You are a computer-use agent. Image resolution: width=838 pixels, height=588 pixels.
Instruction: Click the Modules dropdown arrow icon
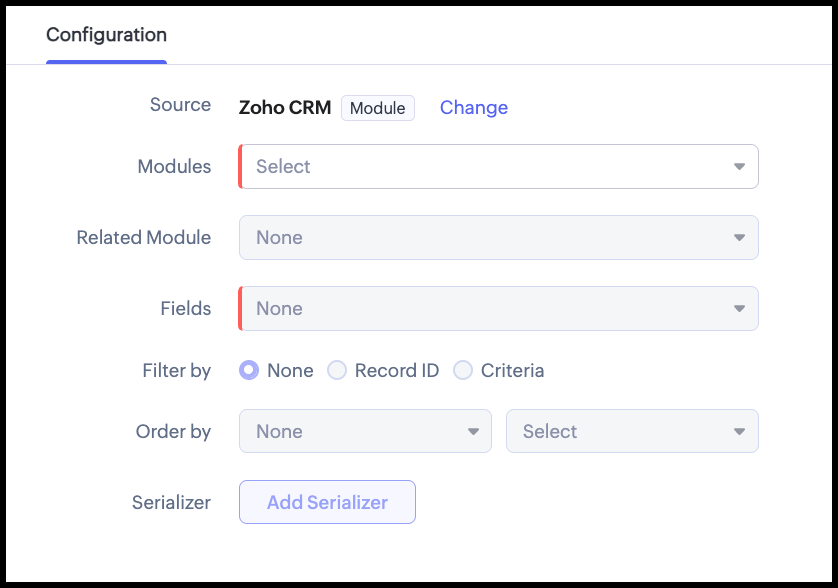click(x=739, y=167)
